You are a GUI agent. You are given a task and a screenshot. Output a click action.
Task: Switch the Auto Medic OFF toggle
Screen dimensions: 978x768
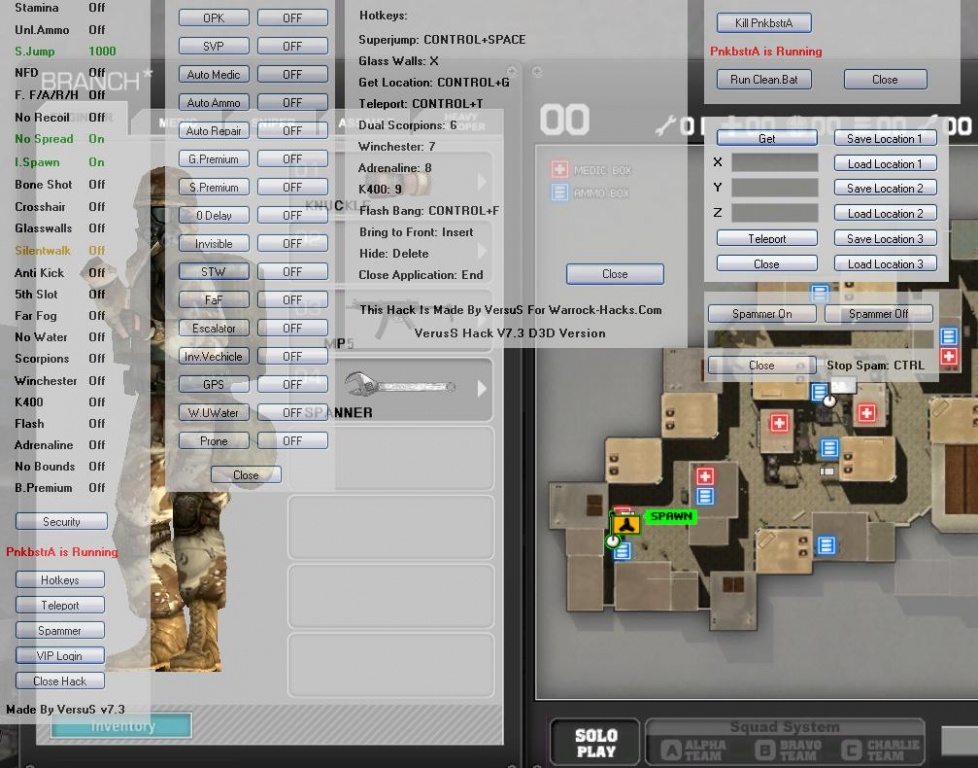pos(293,74)
